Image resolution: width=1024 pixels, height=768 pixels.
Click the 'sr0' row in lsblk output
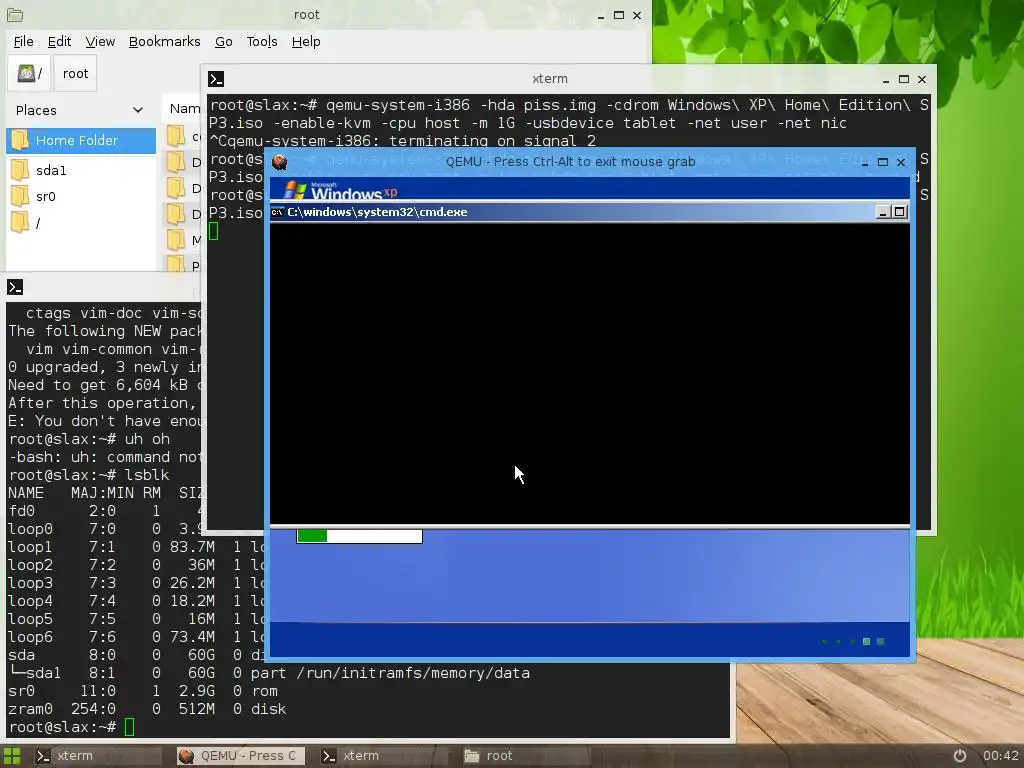point(143,691)
